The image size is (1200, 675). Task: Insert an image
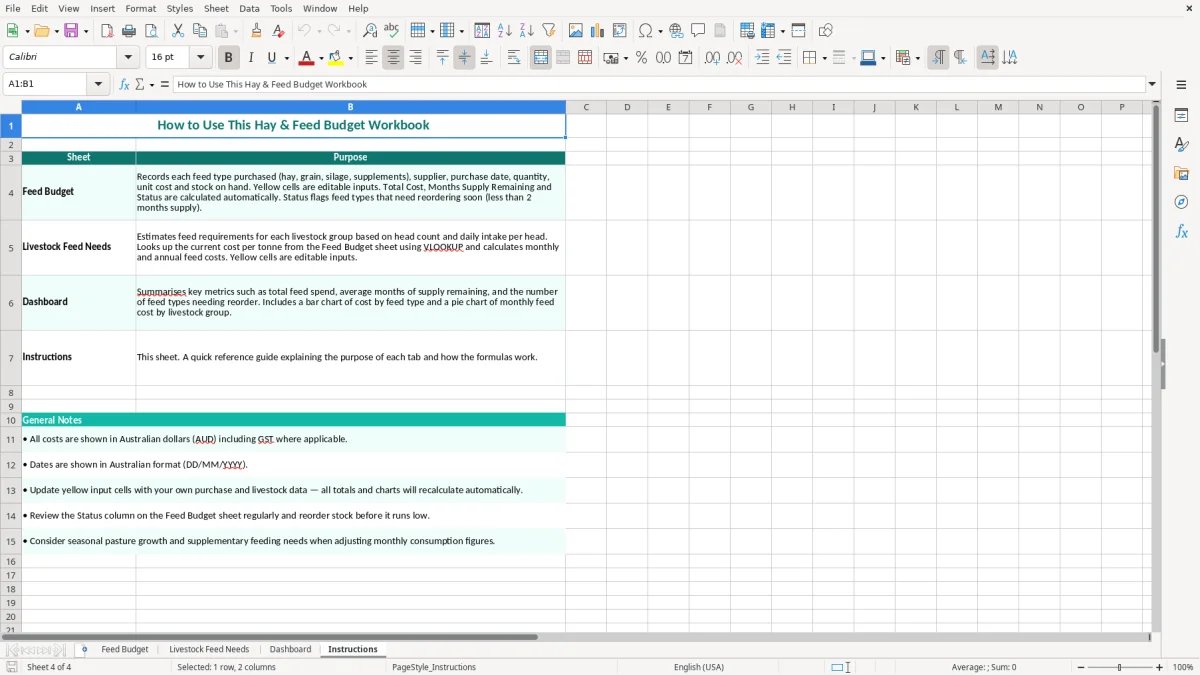(x=576, y=31)
